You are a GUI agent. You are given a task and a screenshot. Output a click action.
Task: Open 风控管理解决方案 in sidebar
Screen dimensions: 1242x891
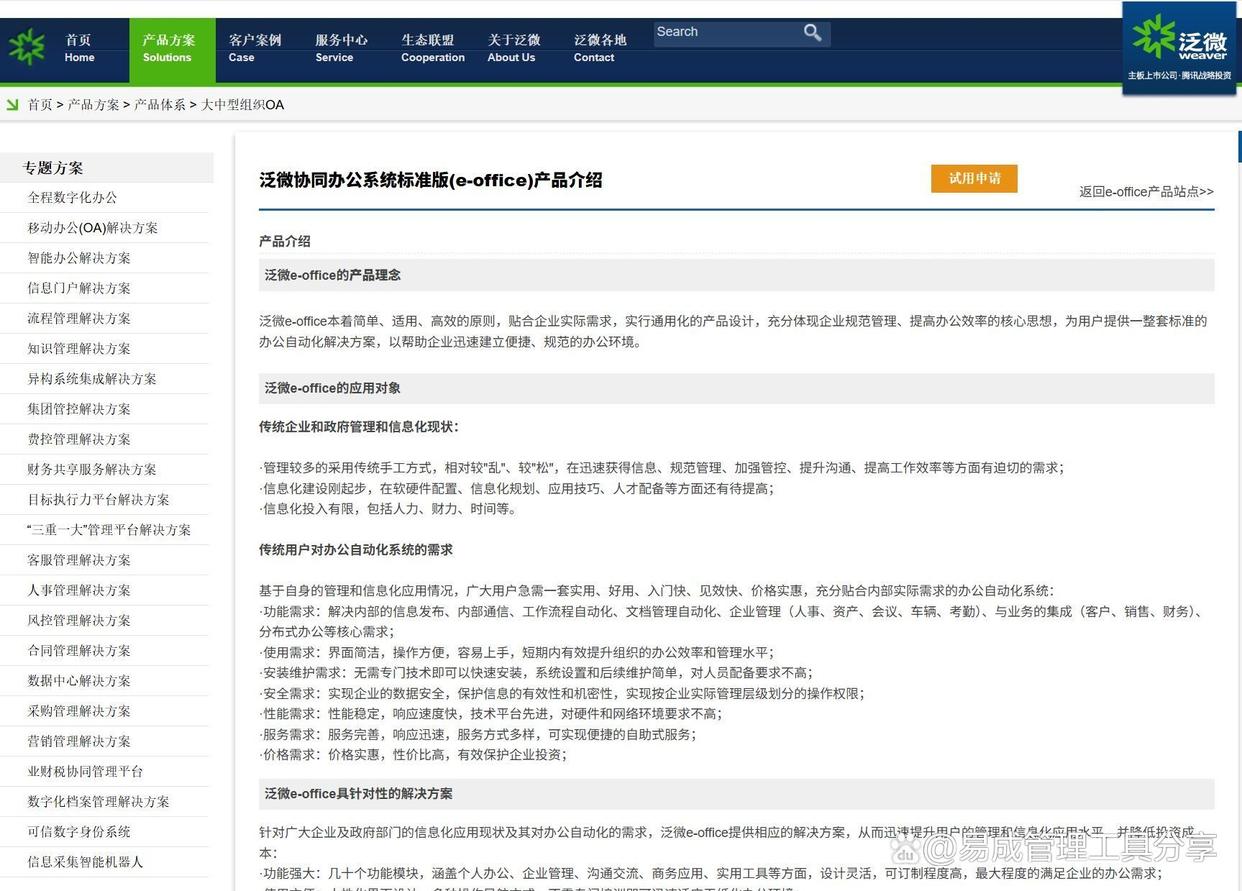tap(79, 620)
